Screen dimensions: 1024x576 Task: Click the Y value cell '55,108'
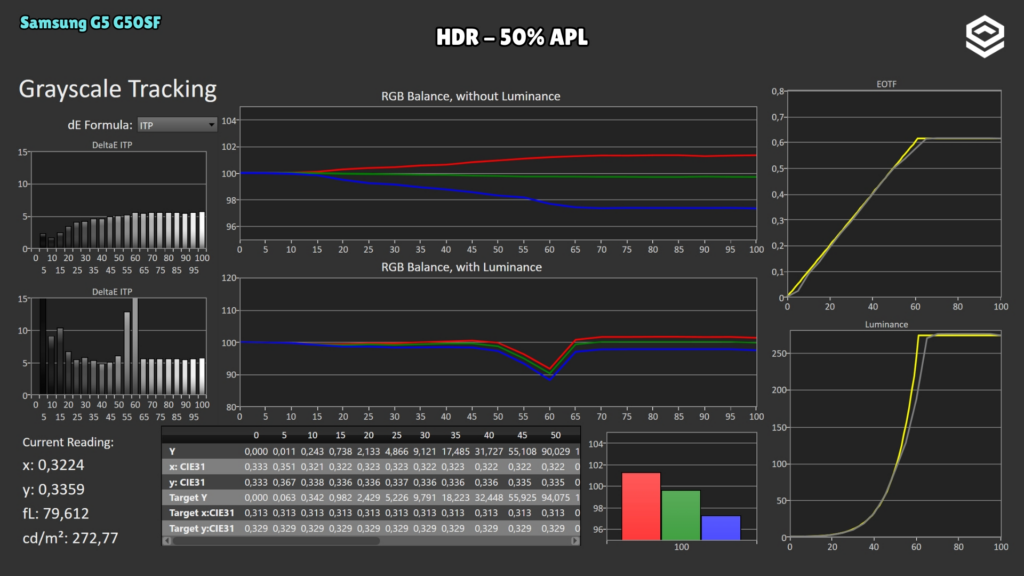pos(522,451)
